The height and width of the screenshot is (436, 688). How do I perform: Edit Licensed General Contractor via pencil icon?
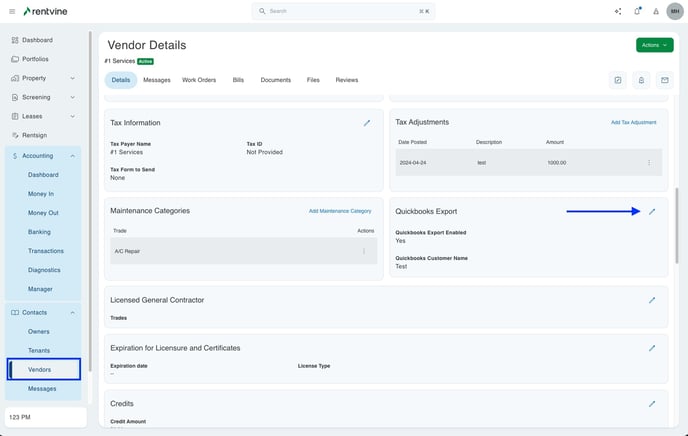pos(652,300)
